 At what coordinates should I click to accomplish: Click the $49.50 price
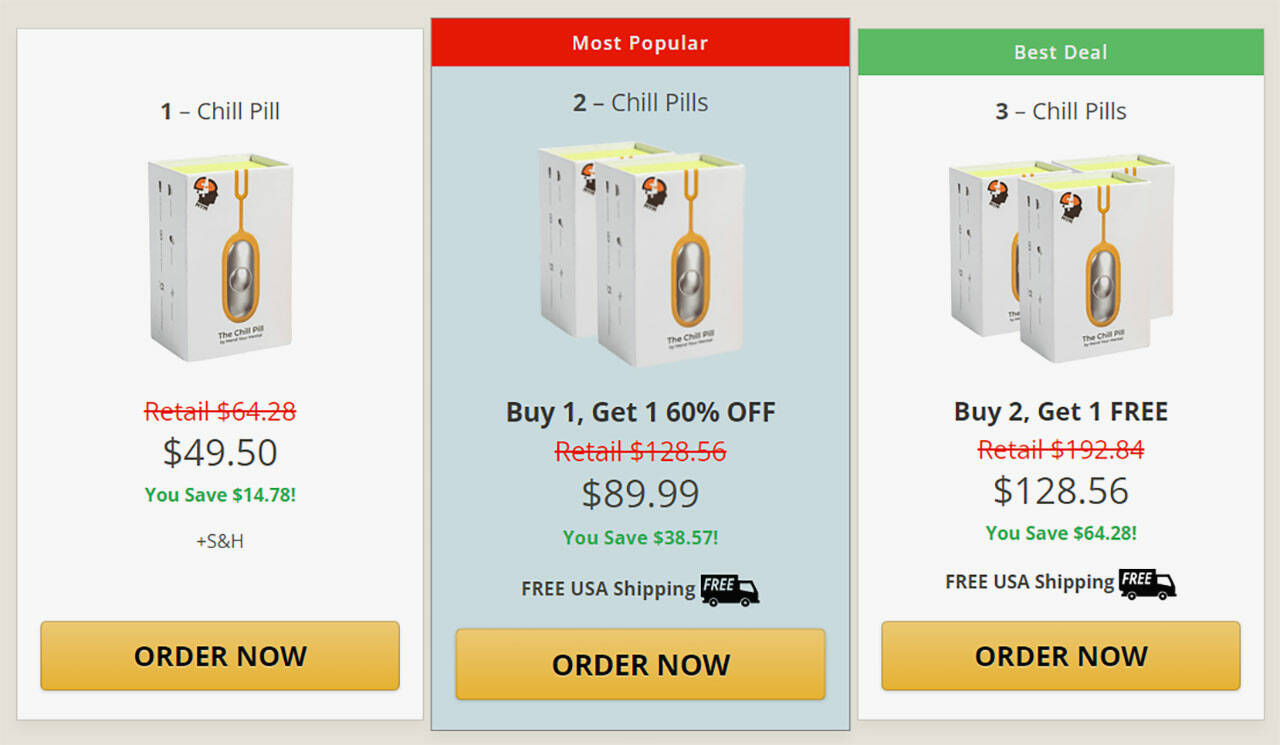point(220,453)
